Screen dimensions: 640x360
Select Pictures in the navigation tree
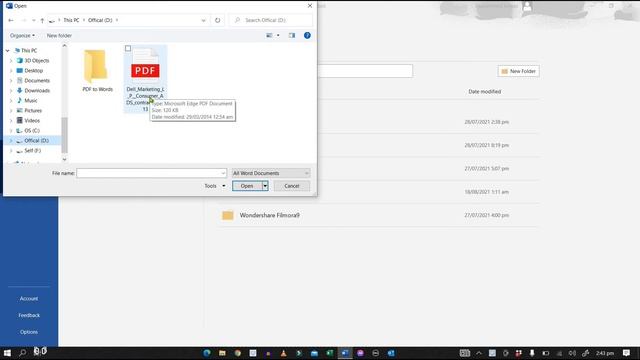point(33,111)
